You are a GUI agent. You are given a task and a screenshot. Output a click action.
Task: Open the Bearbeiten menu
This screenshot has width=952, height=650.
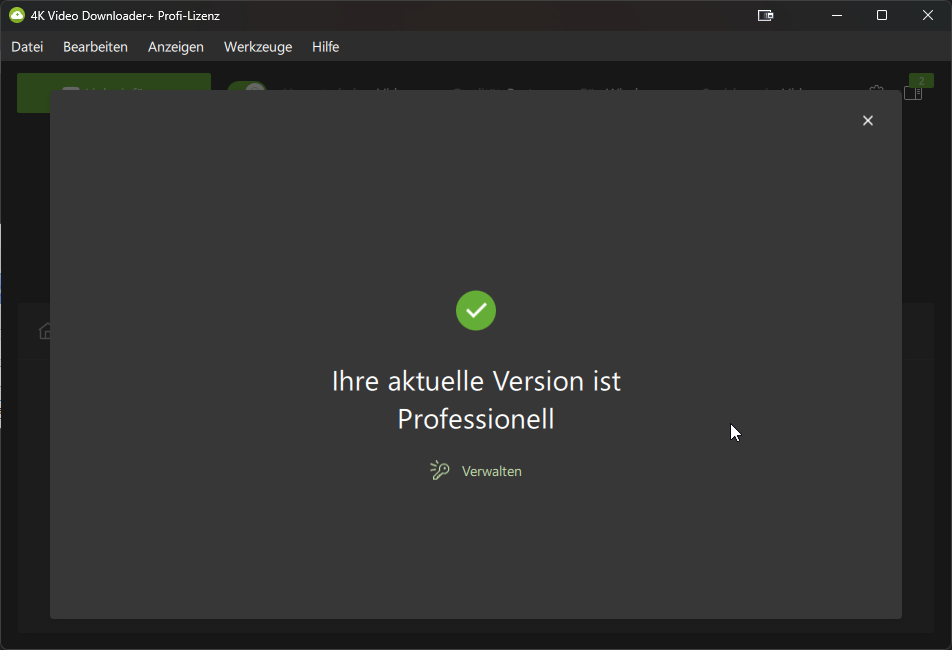click(95, 47)
